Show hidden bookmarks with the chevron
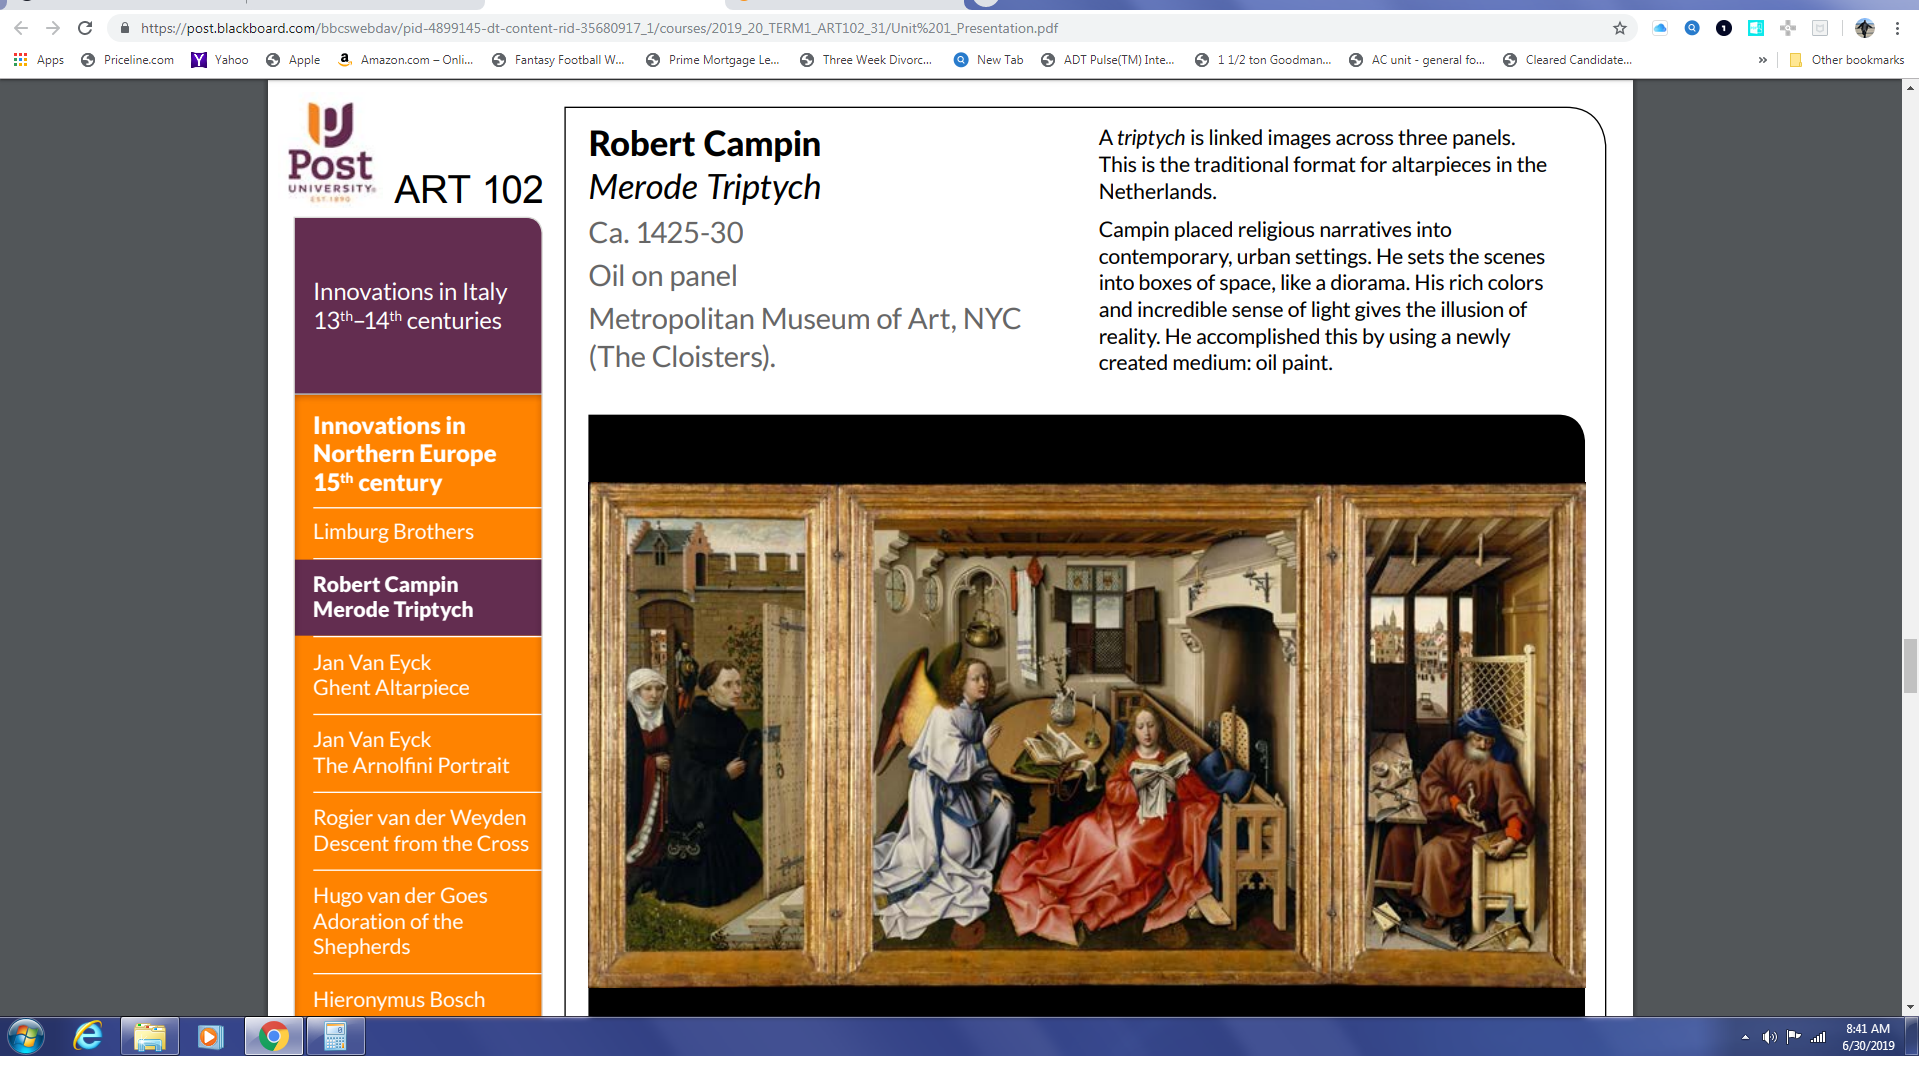1920x1080 pixels. 1762,60
